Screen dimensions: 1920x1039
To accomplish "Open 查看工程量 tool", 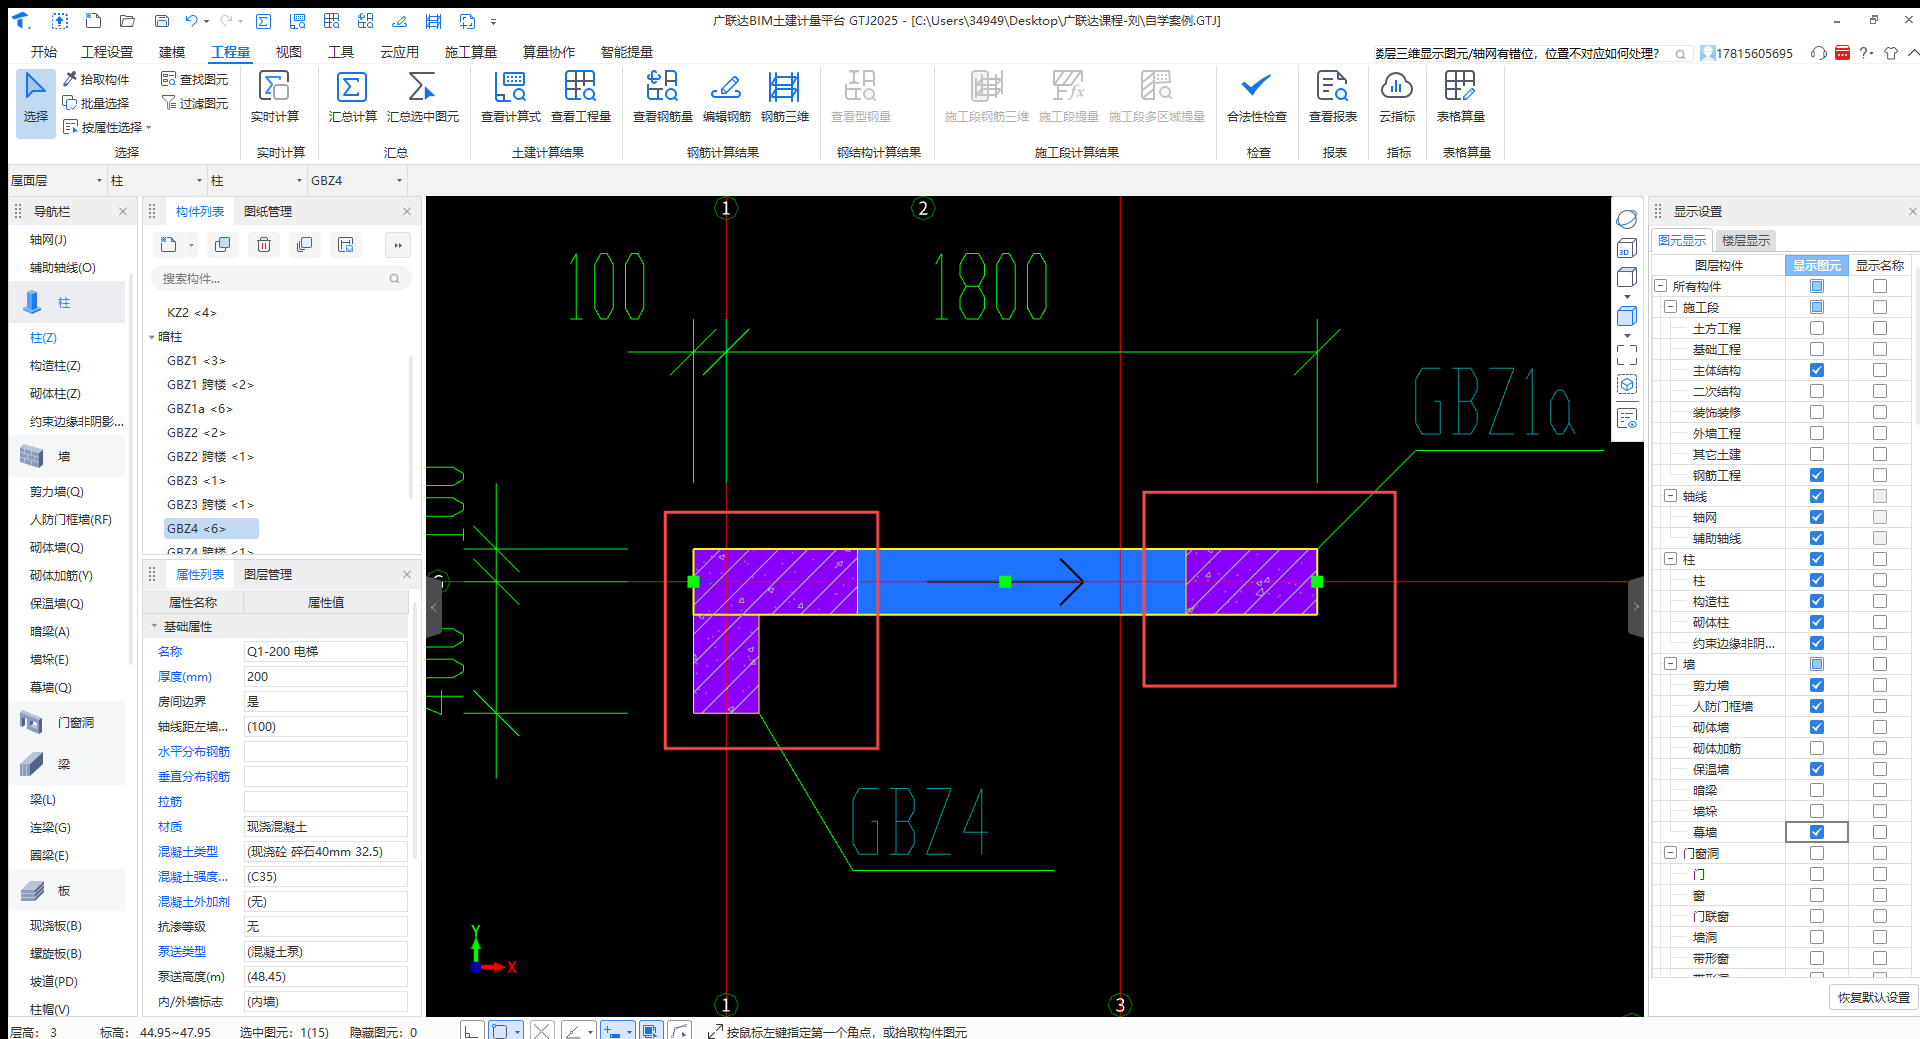I will [x=580, y=98].
